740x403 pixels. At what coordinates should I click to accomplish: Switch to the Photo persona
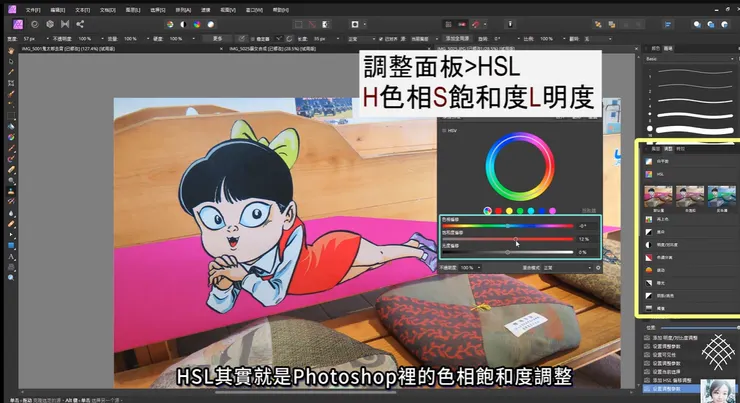18,24
